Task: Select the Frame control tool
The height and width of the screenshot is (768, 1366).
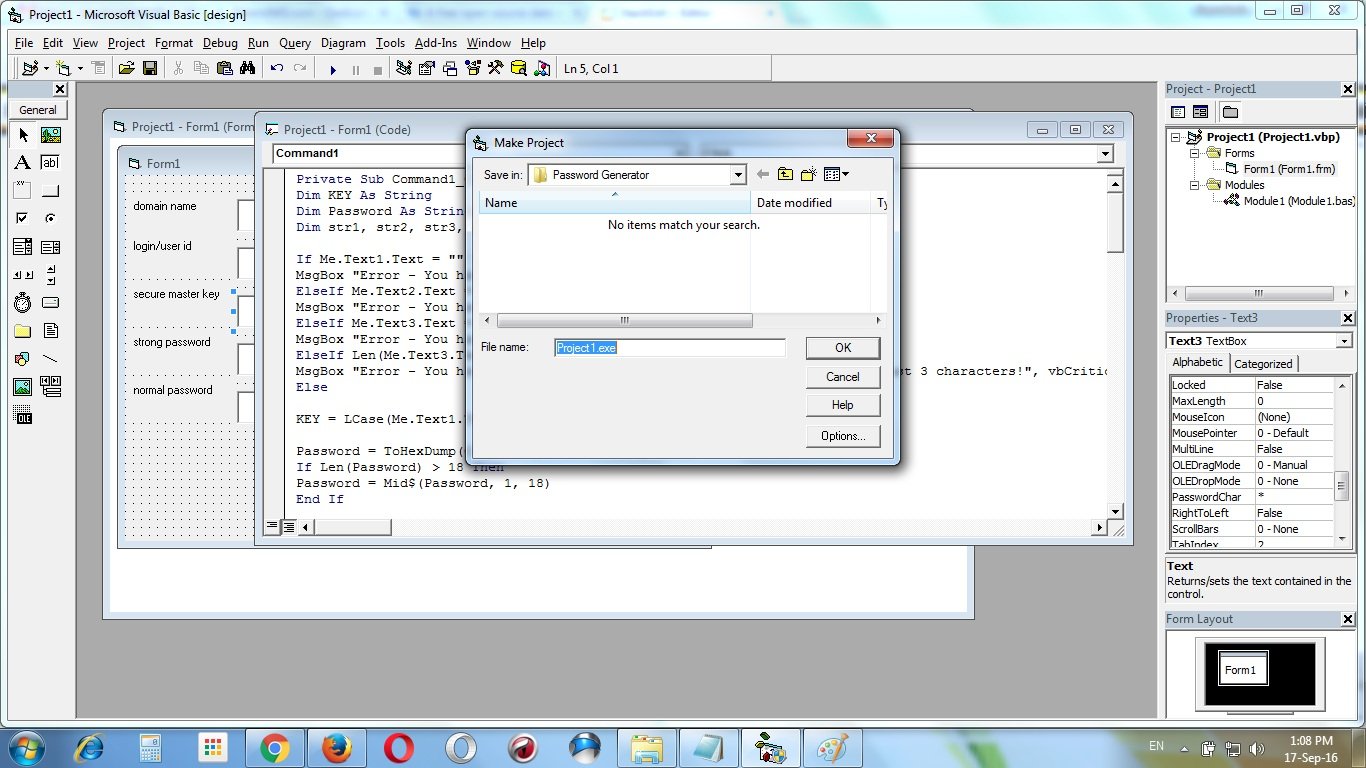Action: point(23,191)
